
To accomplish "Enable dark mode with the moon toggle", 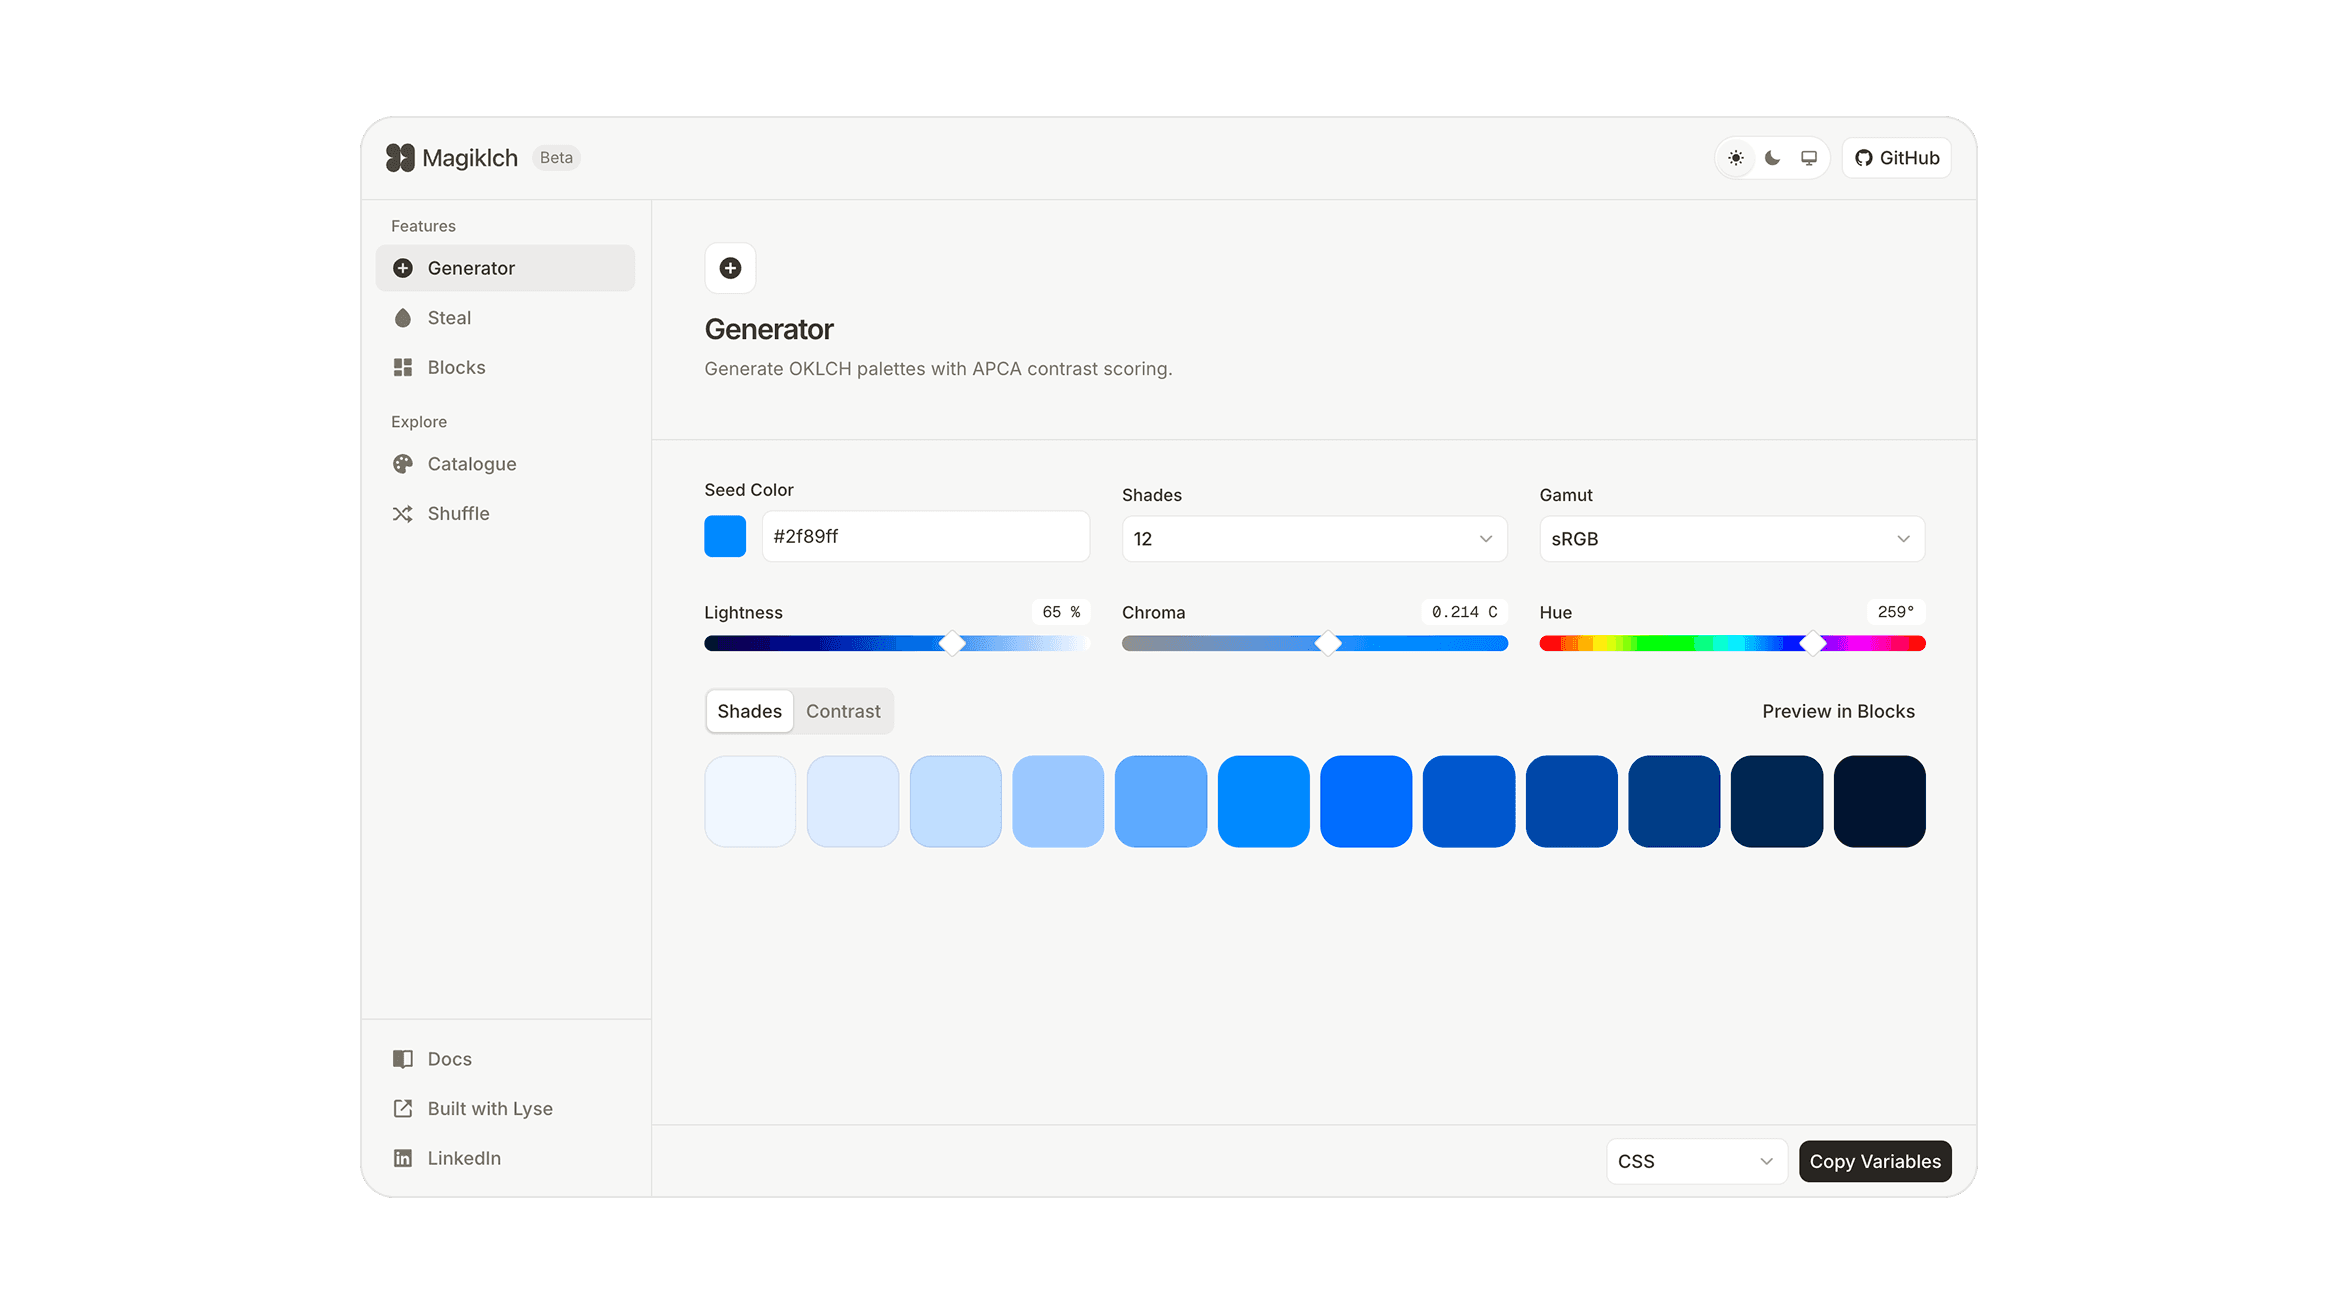I will click(x=1771, y=157).
